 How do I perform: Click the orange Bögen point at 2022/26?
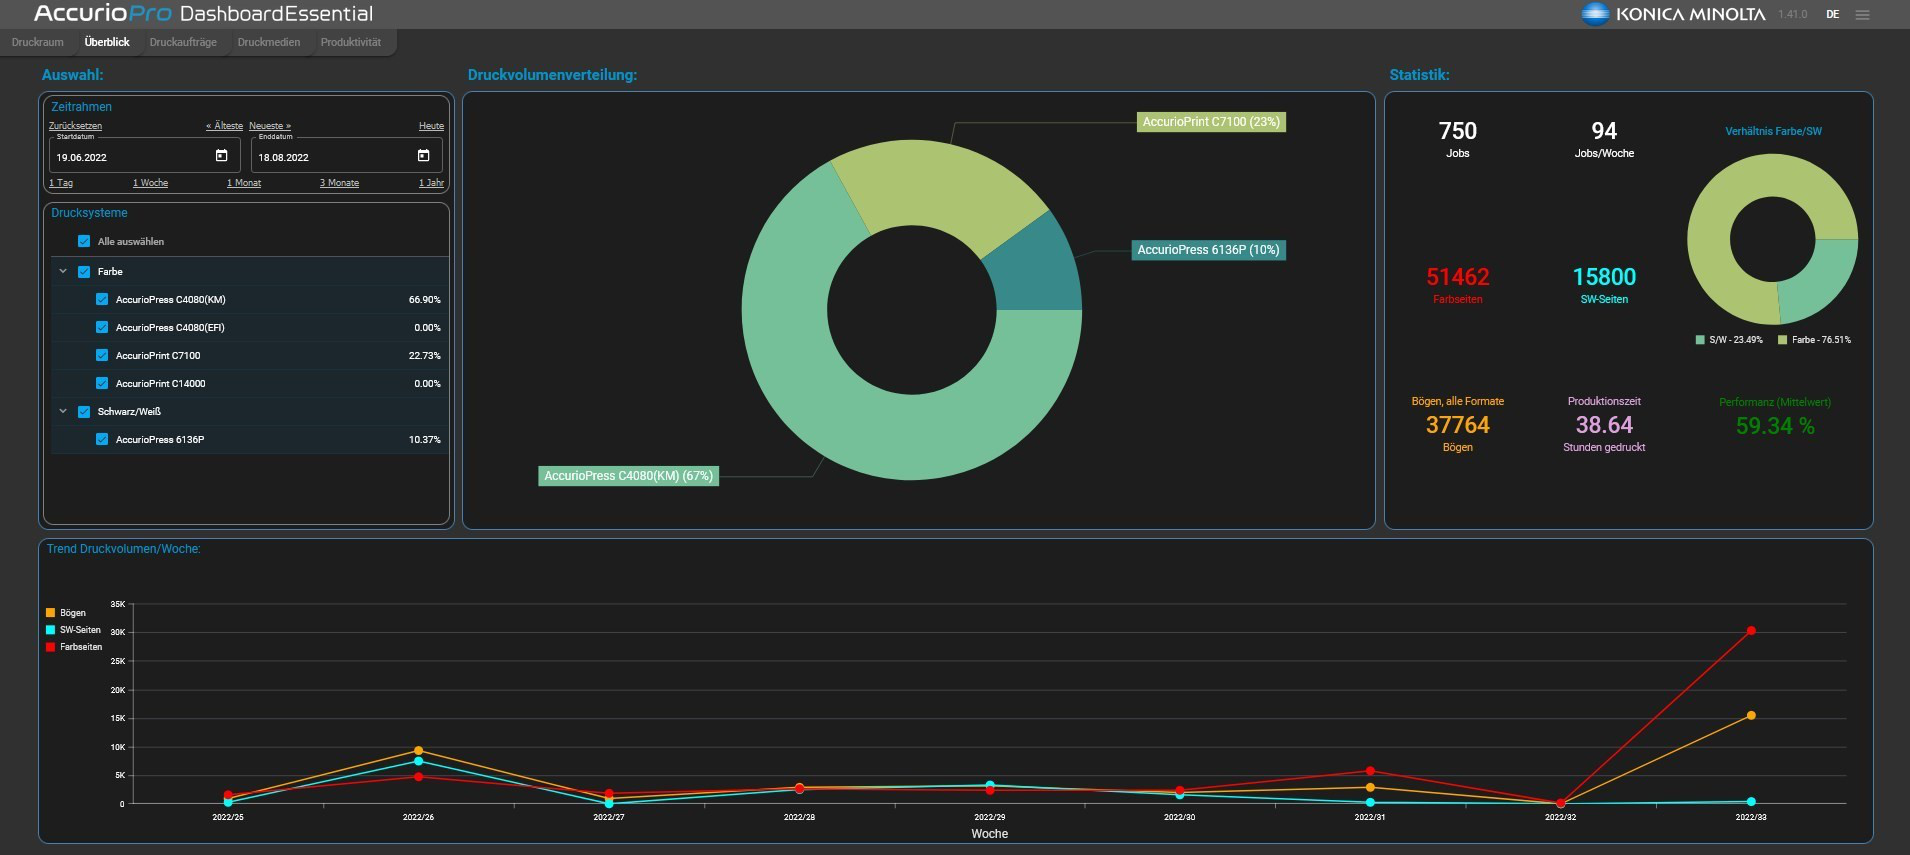pos(418,751)
